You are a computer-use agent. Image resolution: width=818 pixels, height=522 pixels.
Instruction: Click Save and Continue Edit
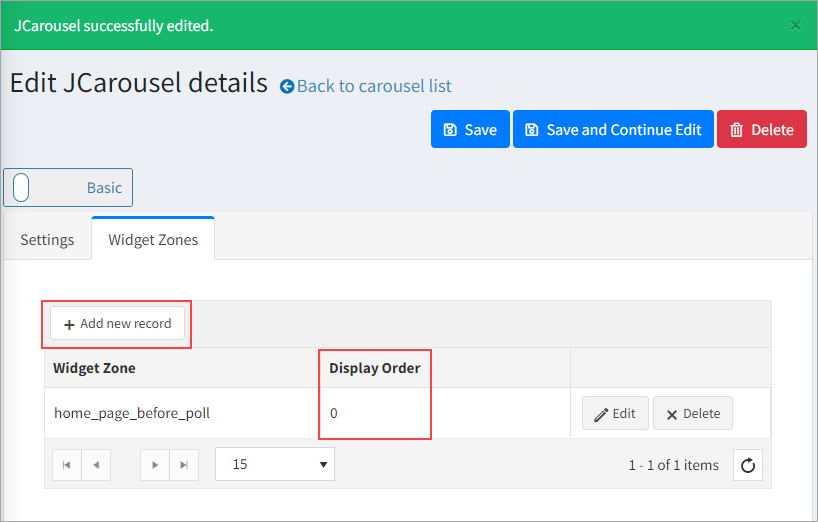click(x=613, y=130)
